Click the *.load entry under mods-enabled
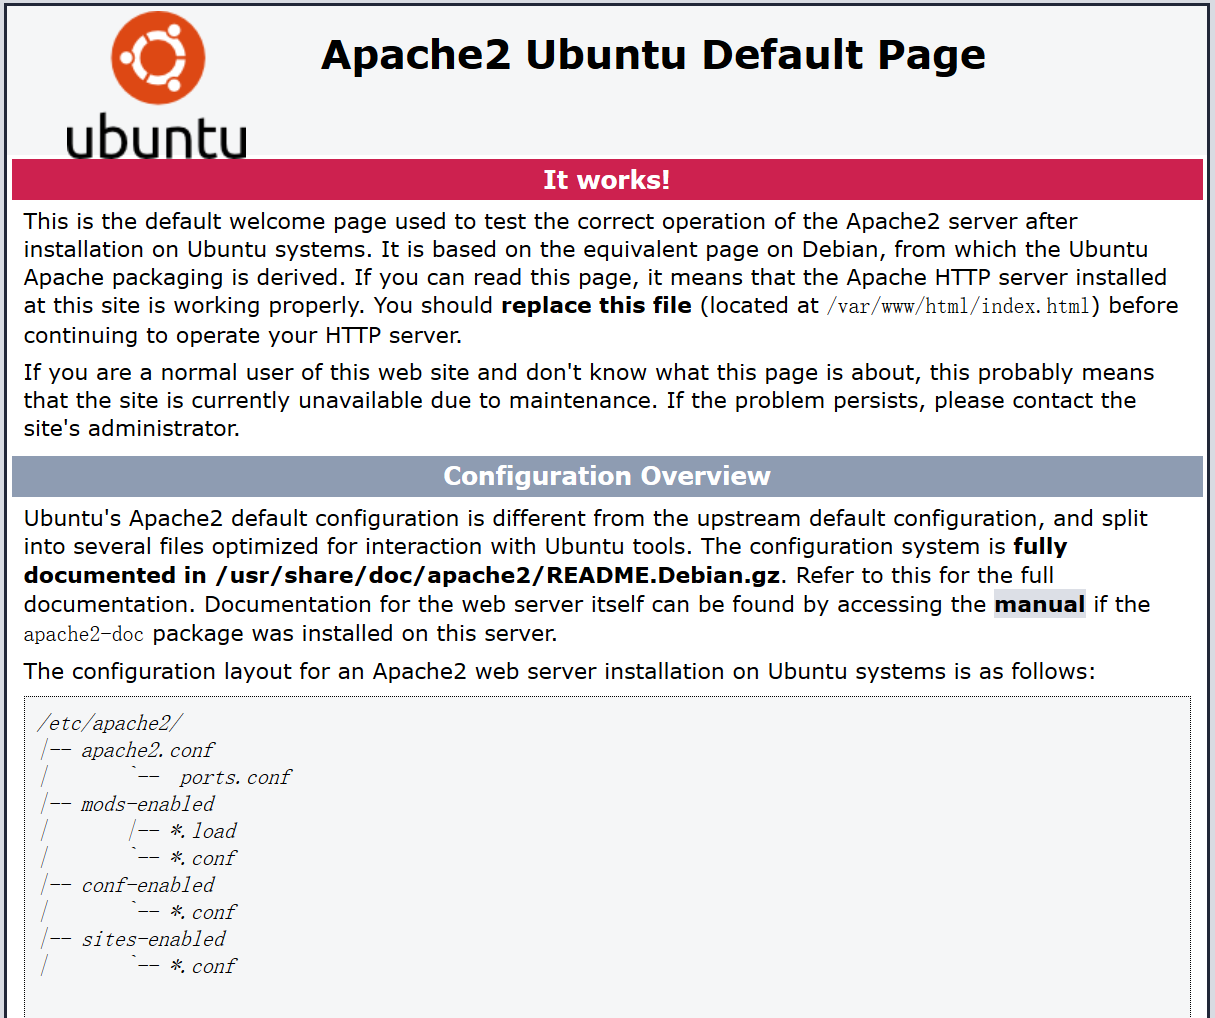This screenshot has width=1215, height=1018. [x=203, y=831]
